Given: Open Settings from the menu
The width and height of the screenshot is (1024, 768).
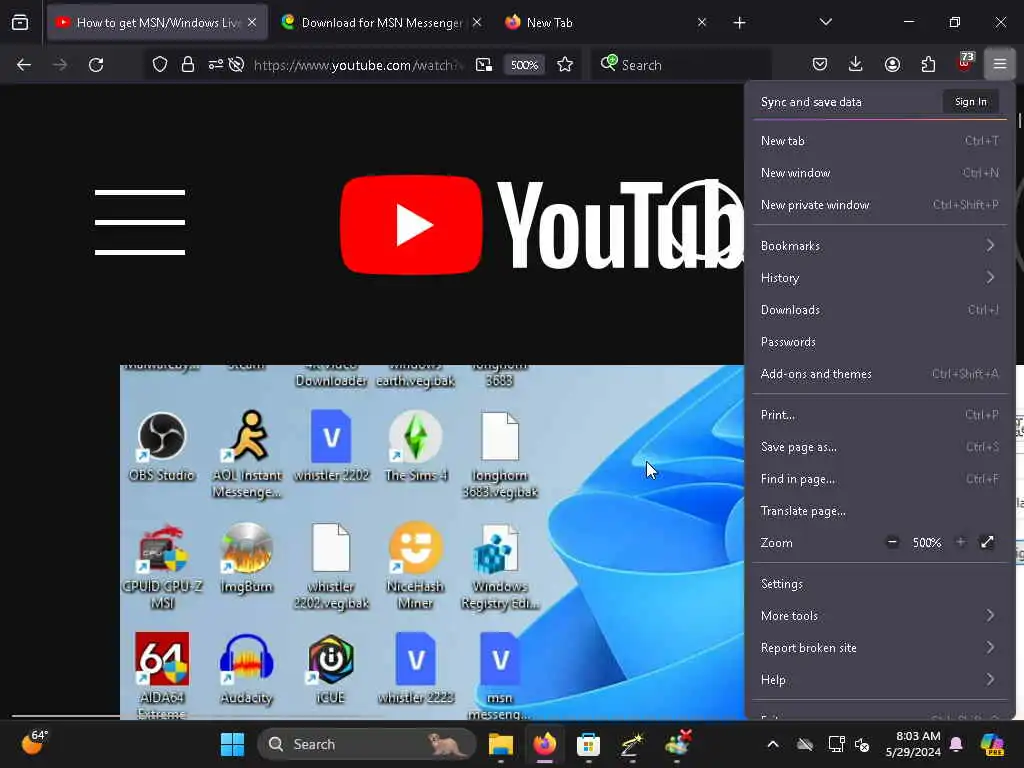Looking at the screenshot, I should (880, 584).
